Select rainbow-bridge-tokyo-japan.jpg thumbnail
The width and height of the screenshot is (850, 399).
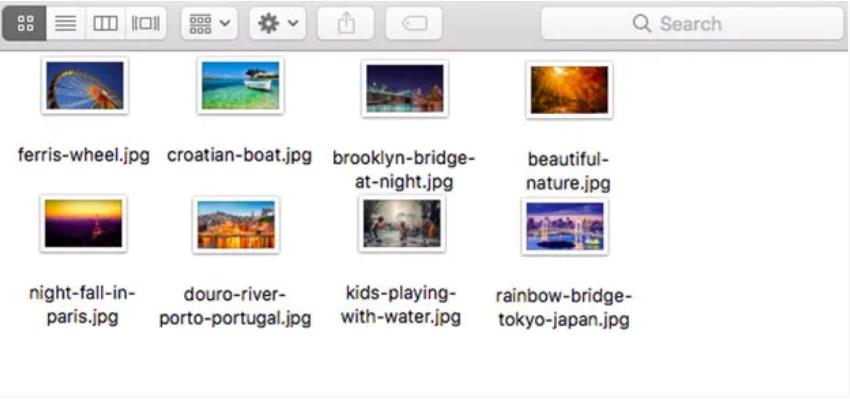(x=565, y=226)
